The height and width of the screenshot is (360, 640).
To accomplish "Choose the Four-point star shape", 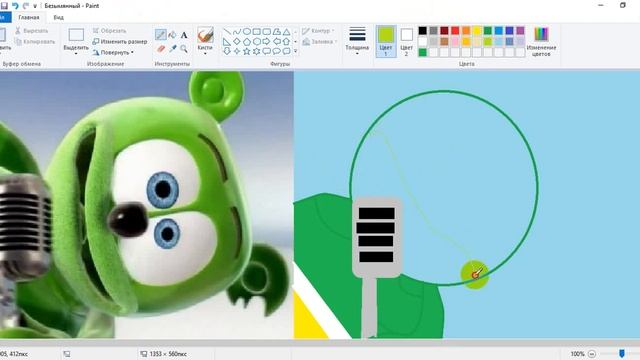I will [x=237, y=51].
